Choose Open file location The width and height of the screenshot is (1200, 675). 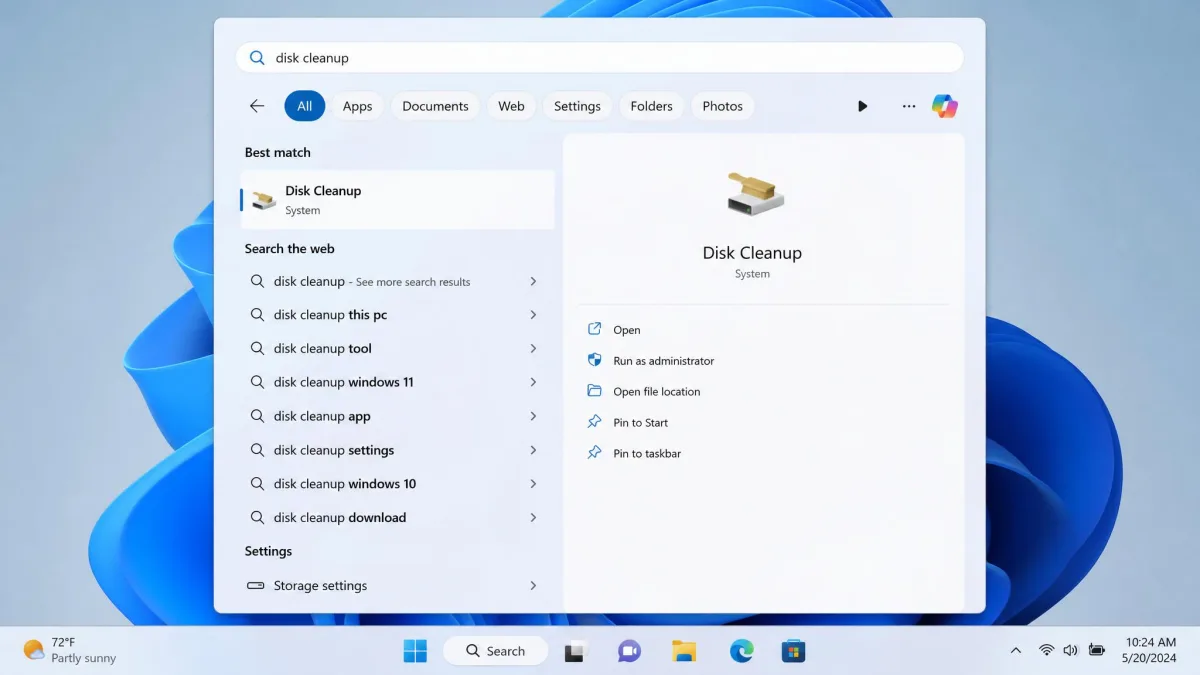coord(657,392)
